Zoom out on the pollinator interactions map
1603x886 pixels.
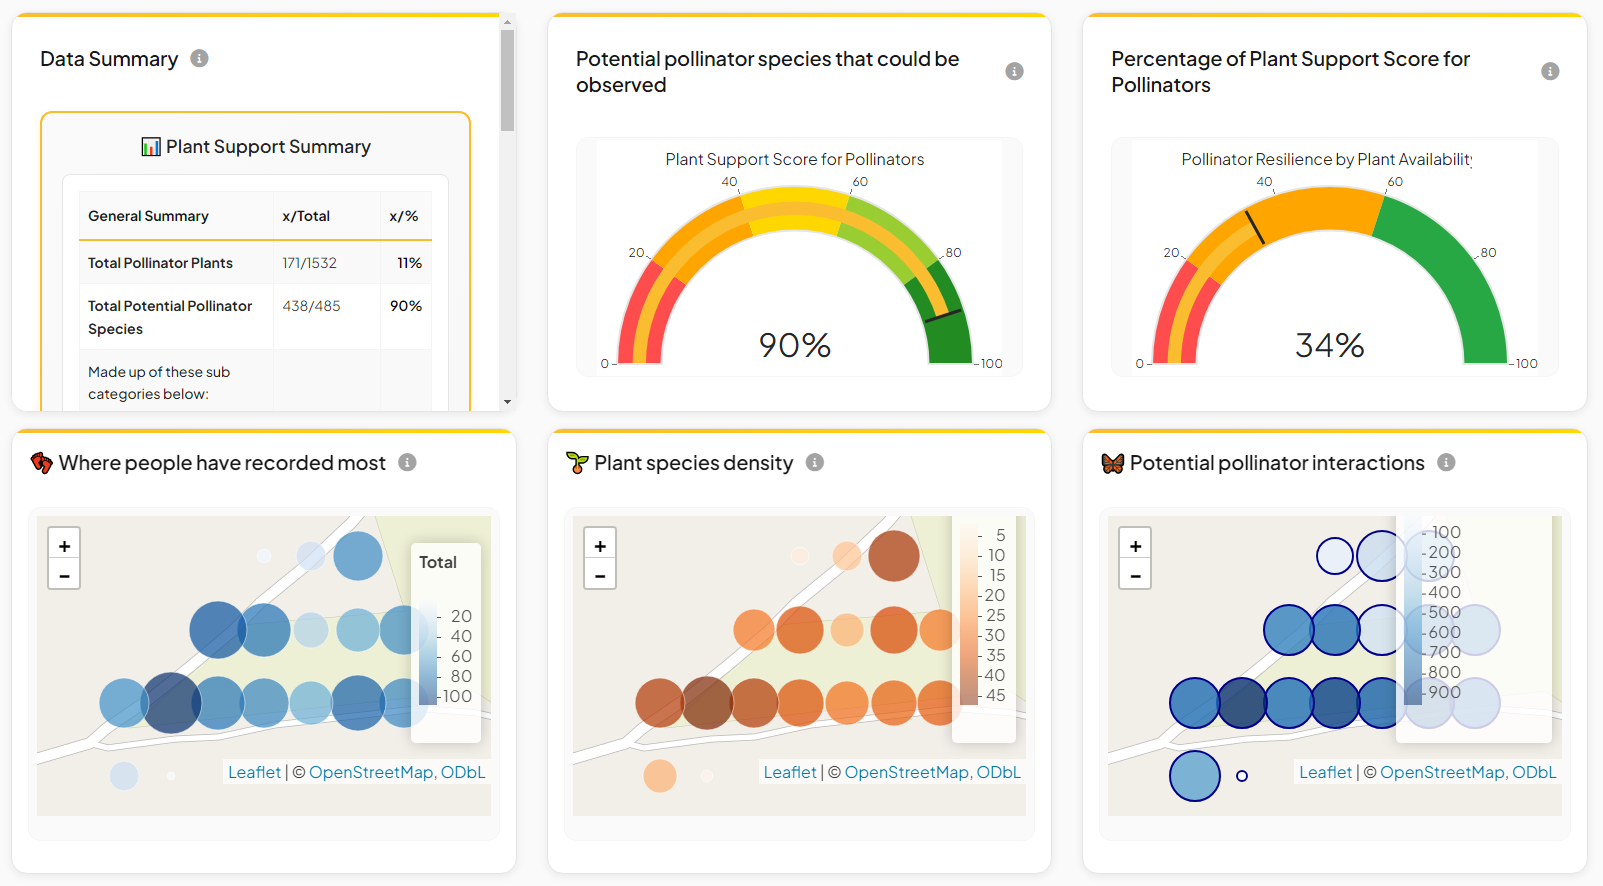[1135, 575]
